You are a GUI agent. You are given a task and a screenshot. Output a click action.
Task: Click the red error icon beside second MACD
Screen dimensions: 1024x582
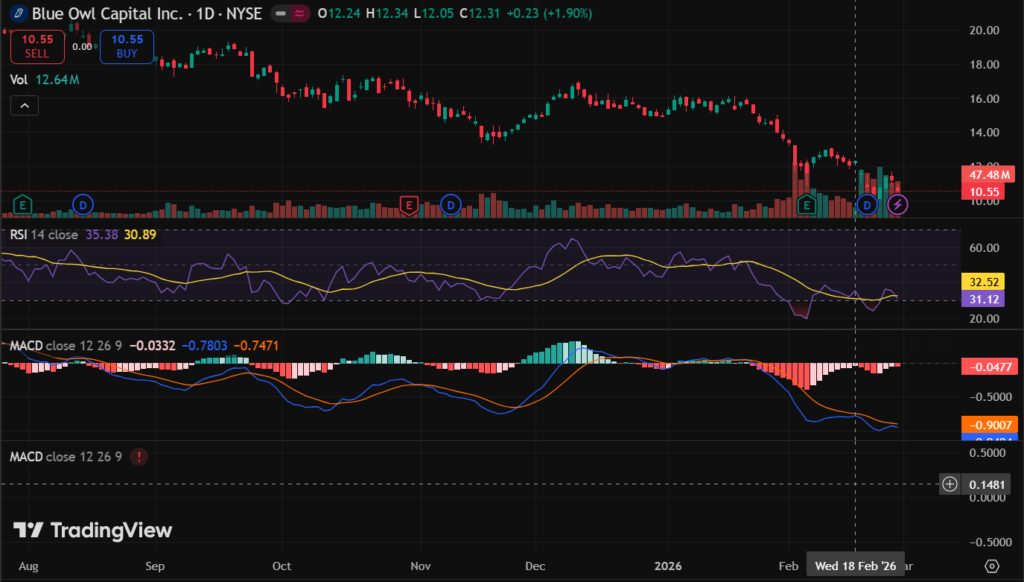(x=139, y=457)
